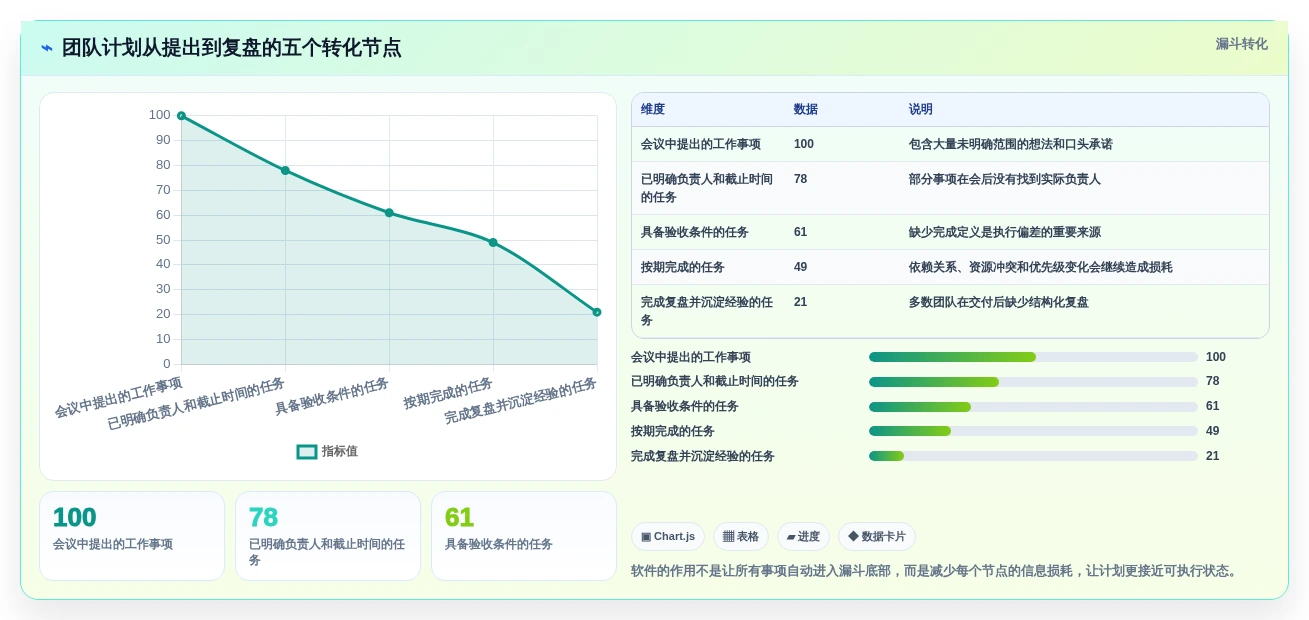Click the chart point at value 61
Viewport: 1309px width, 620px height.
pyautogui.click(x=389, y=213)
